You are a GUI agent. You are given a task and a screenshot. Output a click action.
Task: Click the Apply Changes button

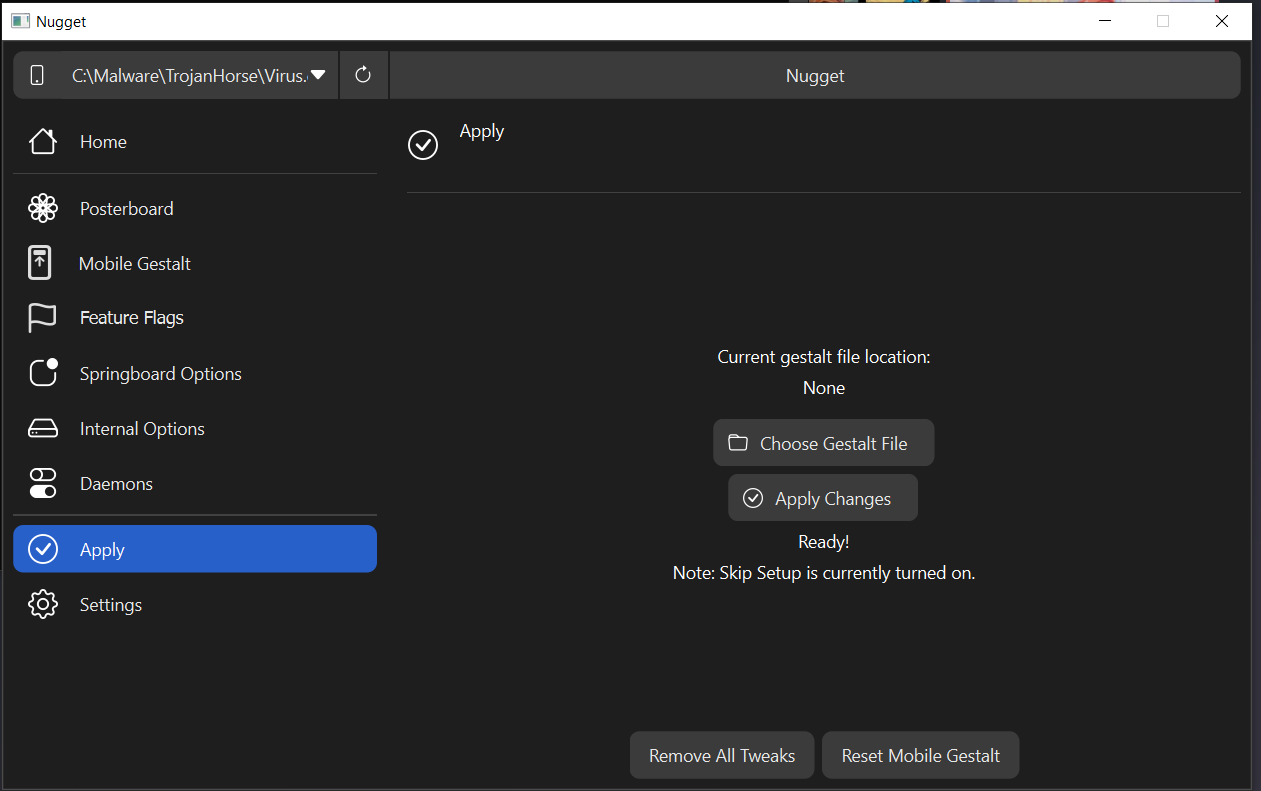(822, 498)
